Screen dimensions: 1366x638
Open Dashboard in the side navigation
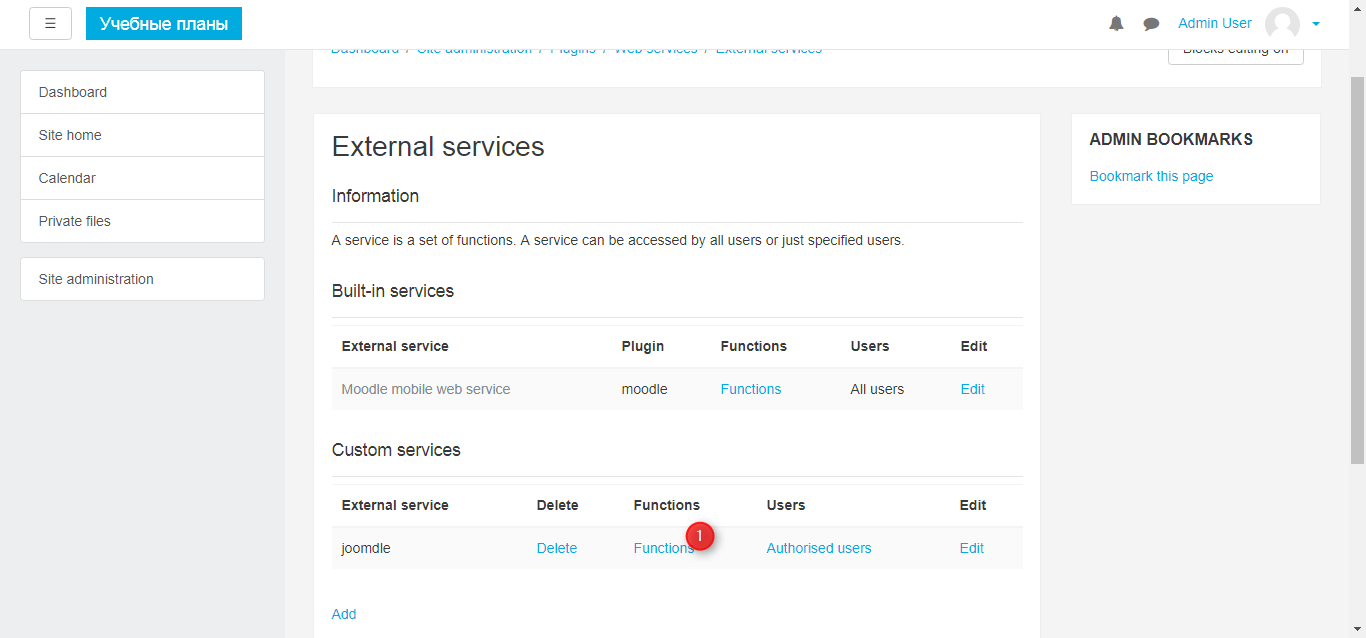[x=73, y=92]
